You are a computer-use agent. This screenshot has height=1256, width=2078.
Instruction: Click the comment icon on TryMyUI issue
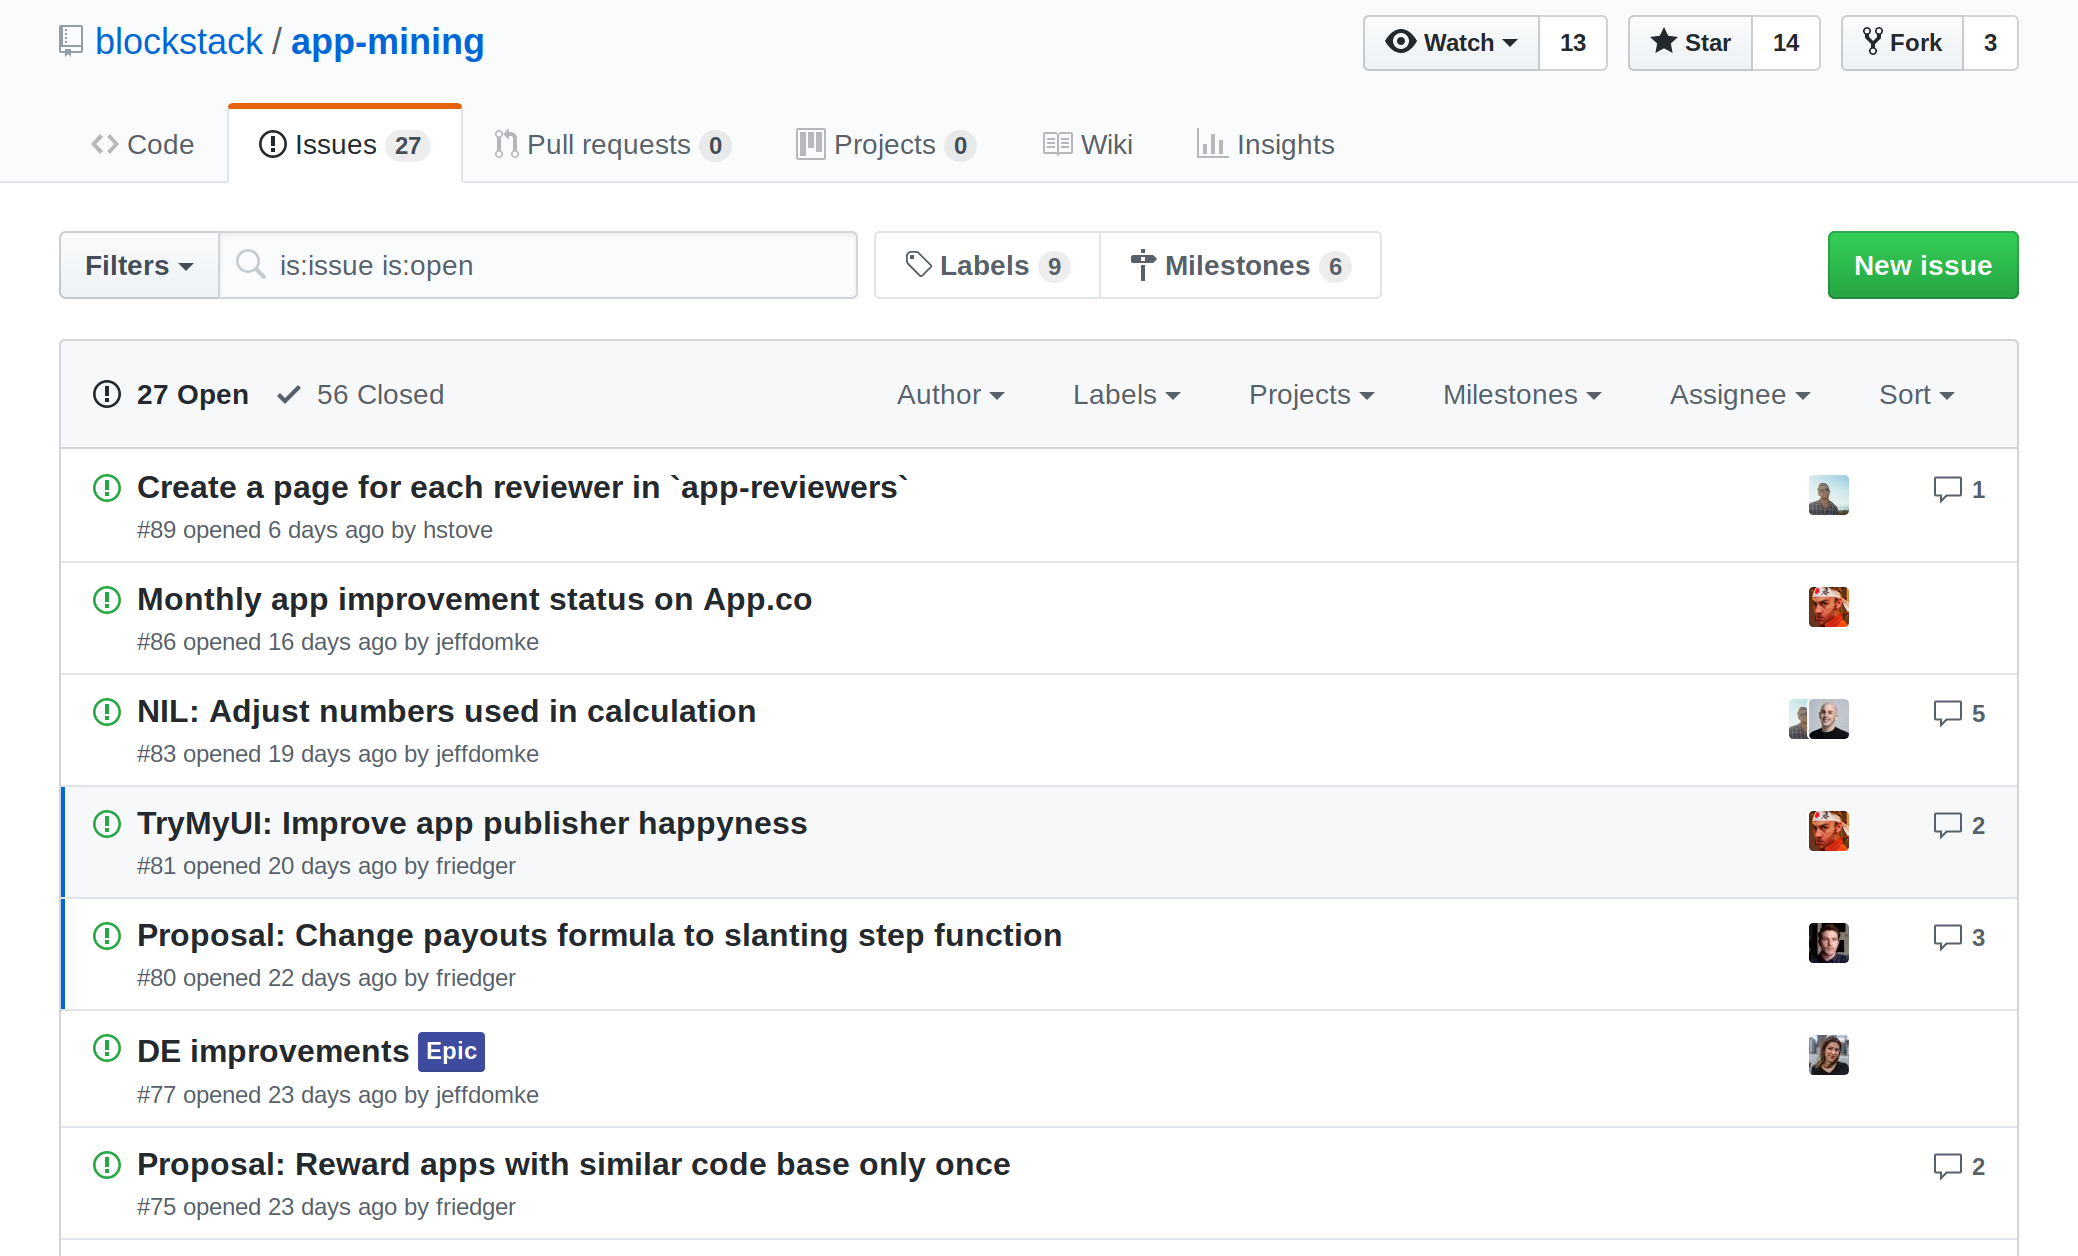click(x=1947, y=825)
